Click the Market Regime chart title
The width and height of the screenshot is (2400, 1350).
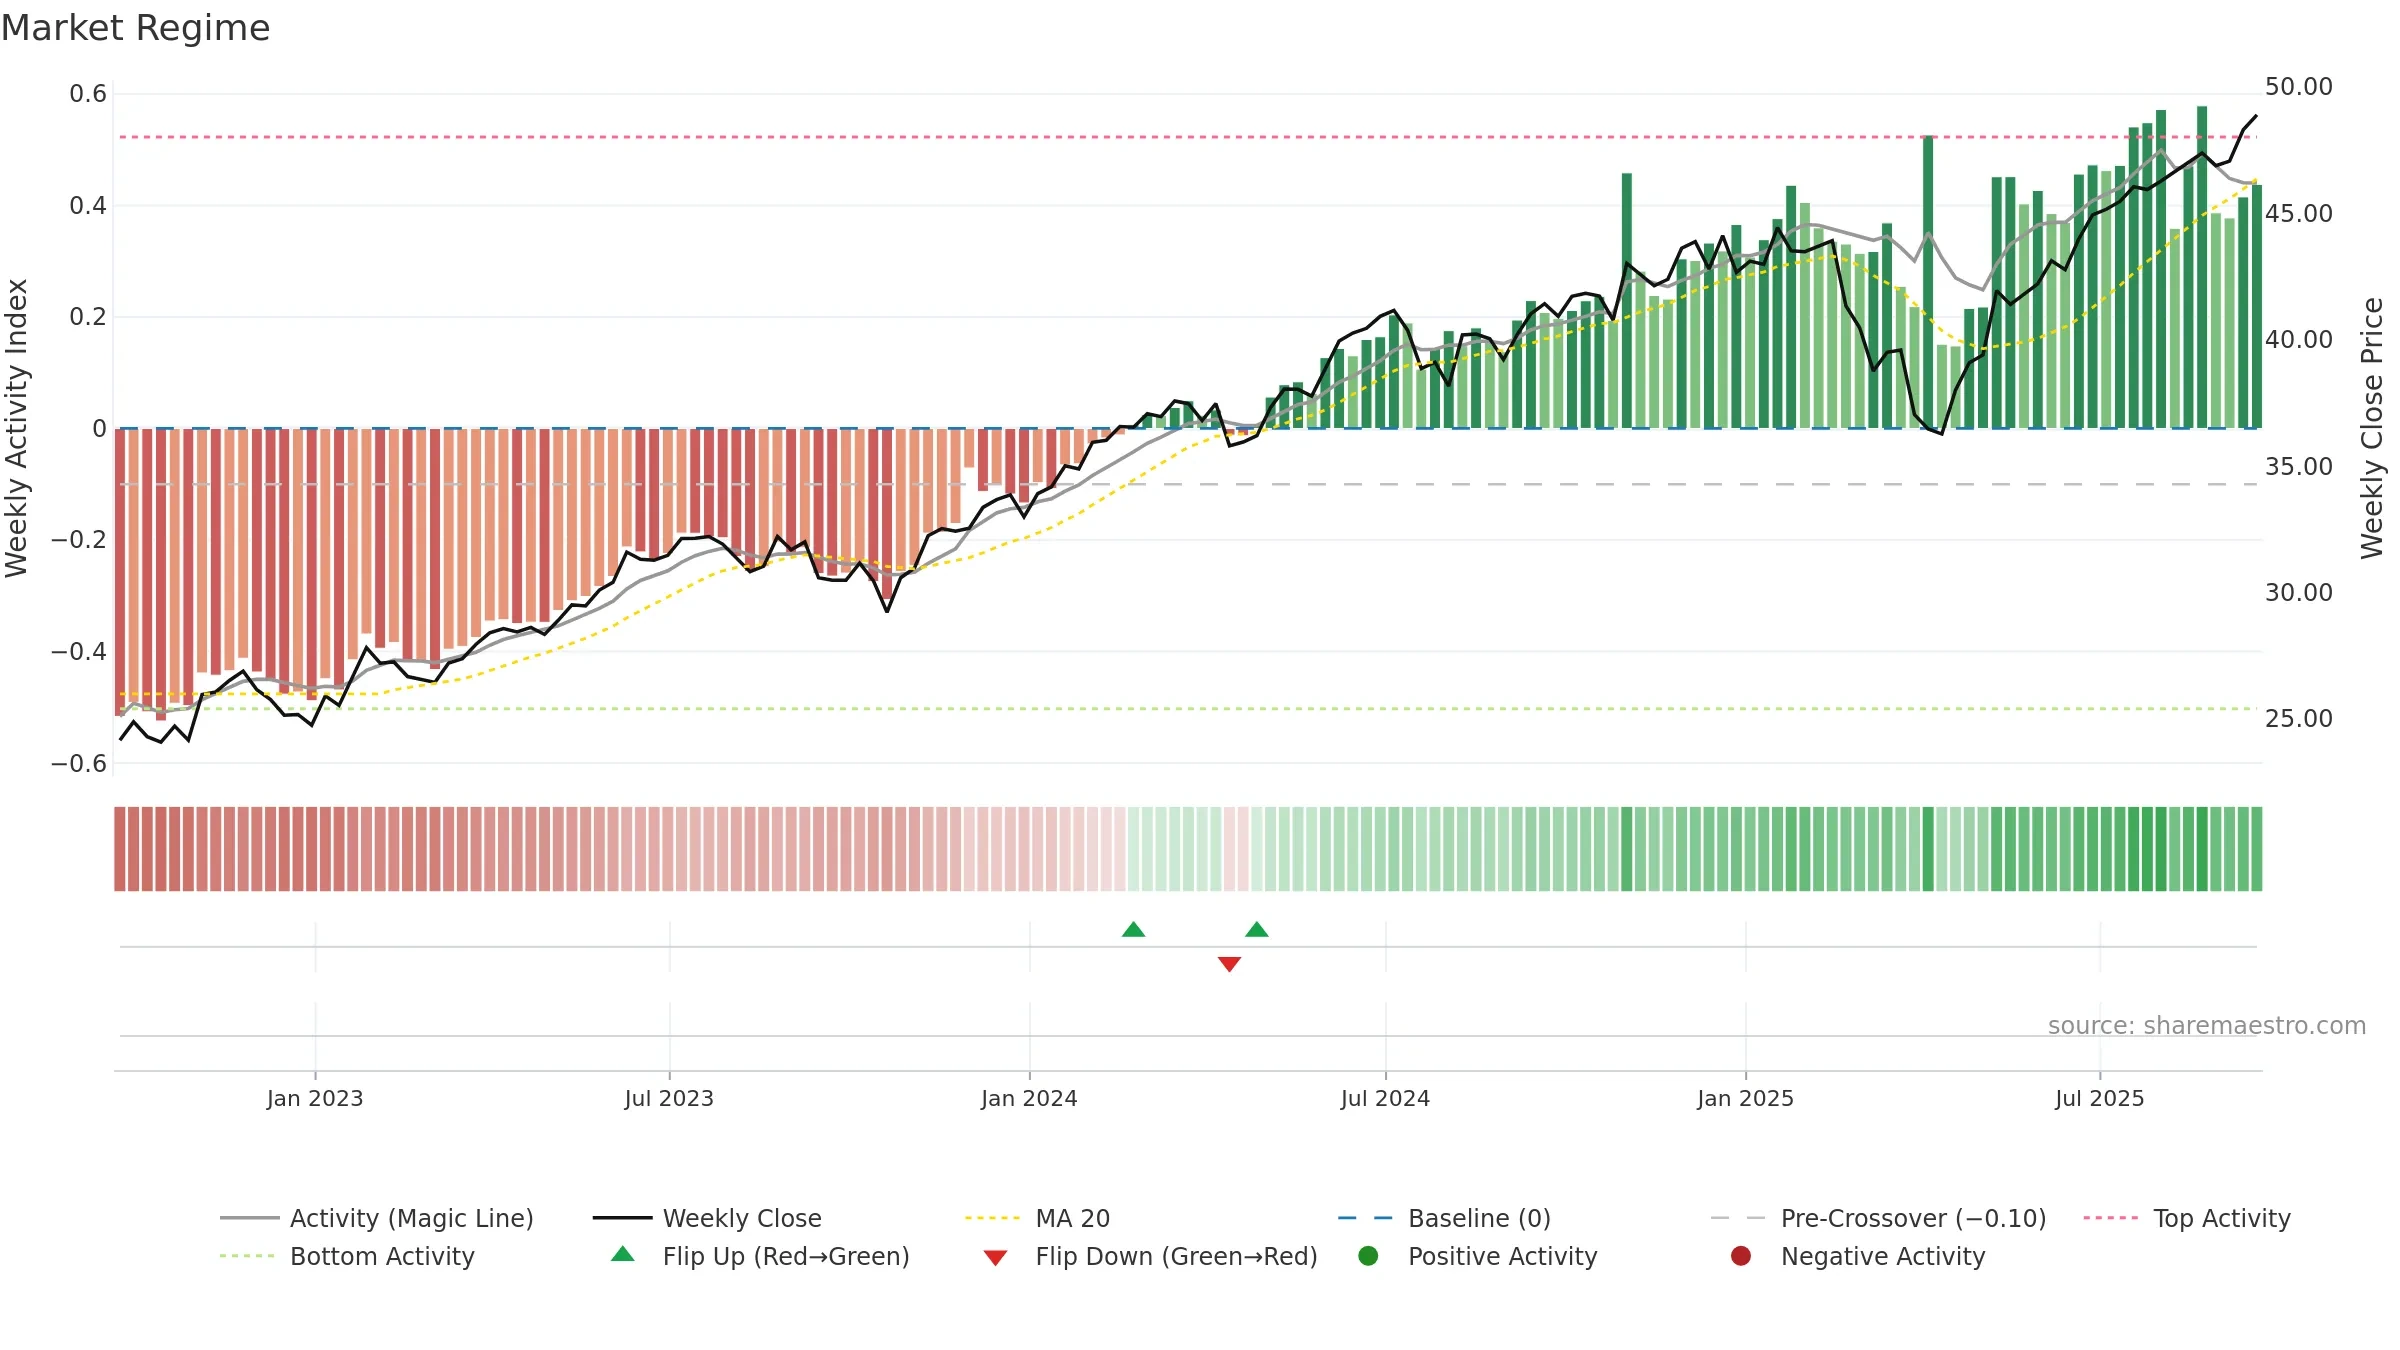[135, 28]
